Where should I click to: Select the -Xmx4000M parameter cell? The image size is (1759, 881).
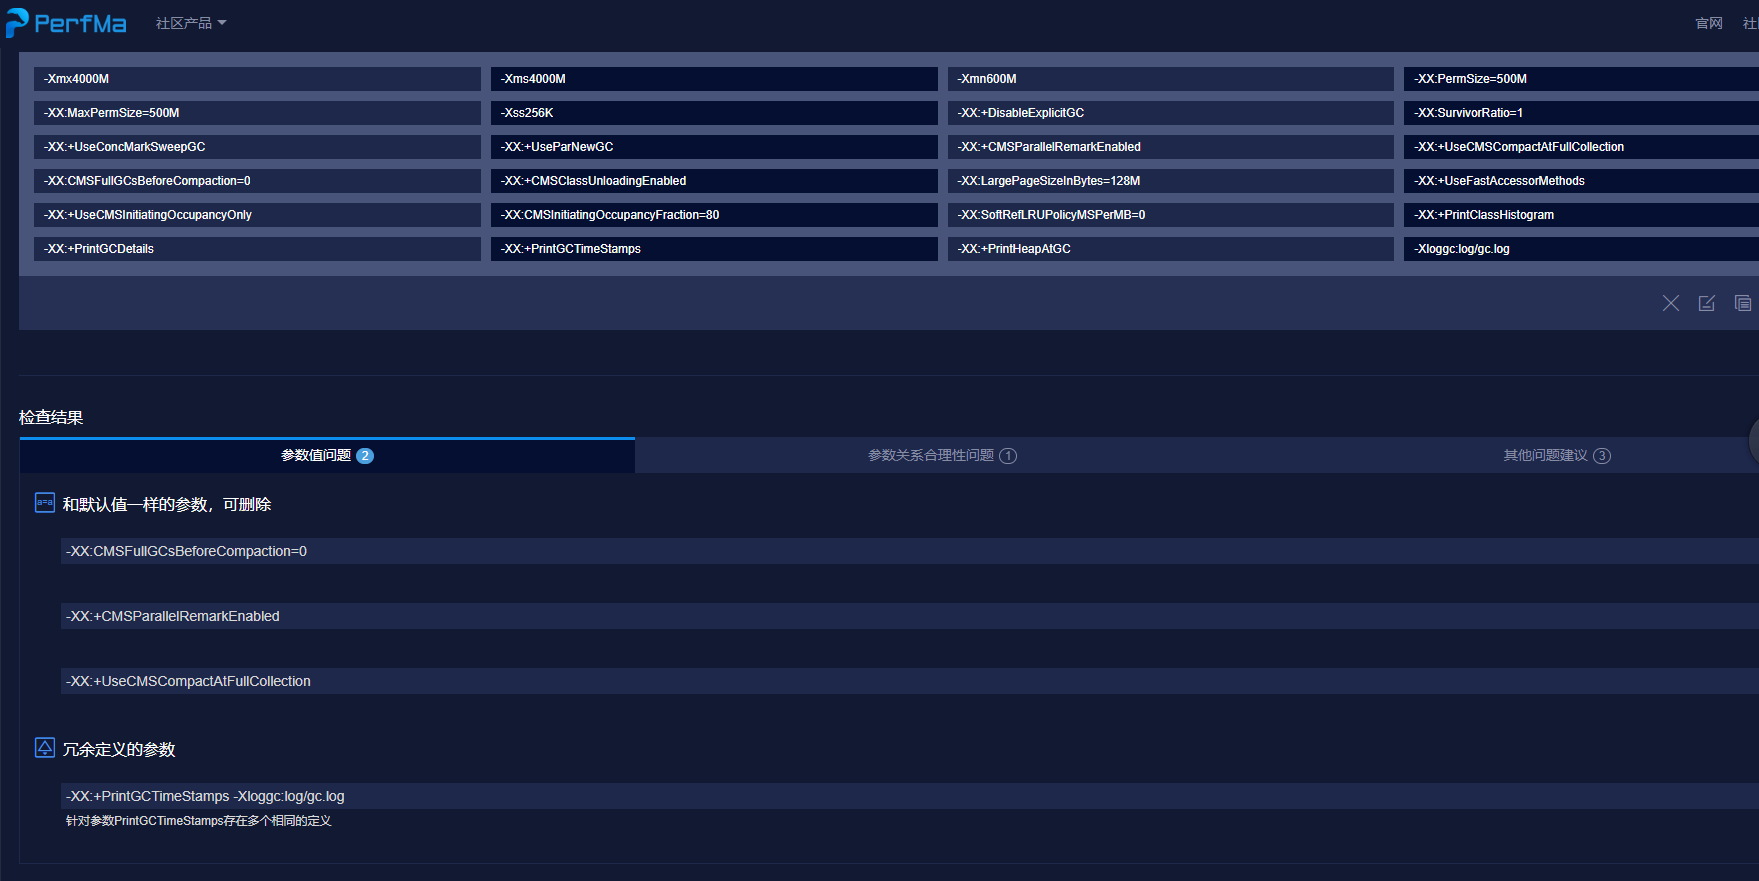point(257,79)
